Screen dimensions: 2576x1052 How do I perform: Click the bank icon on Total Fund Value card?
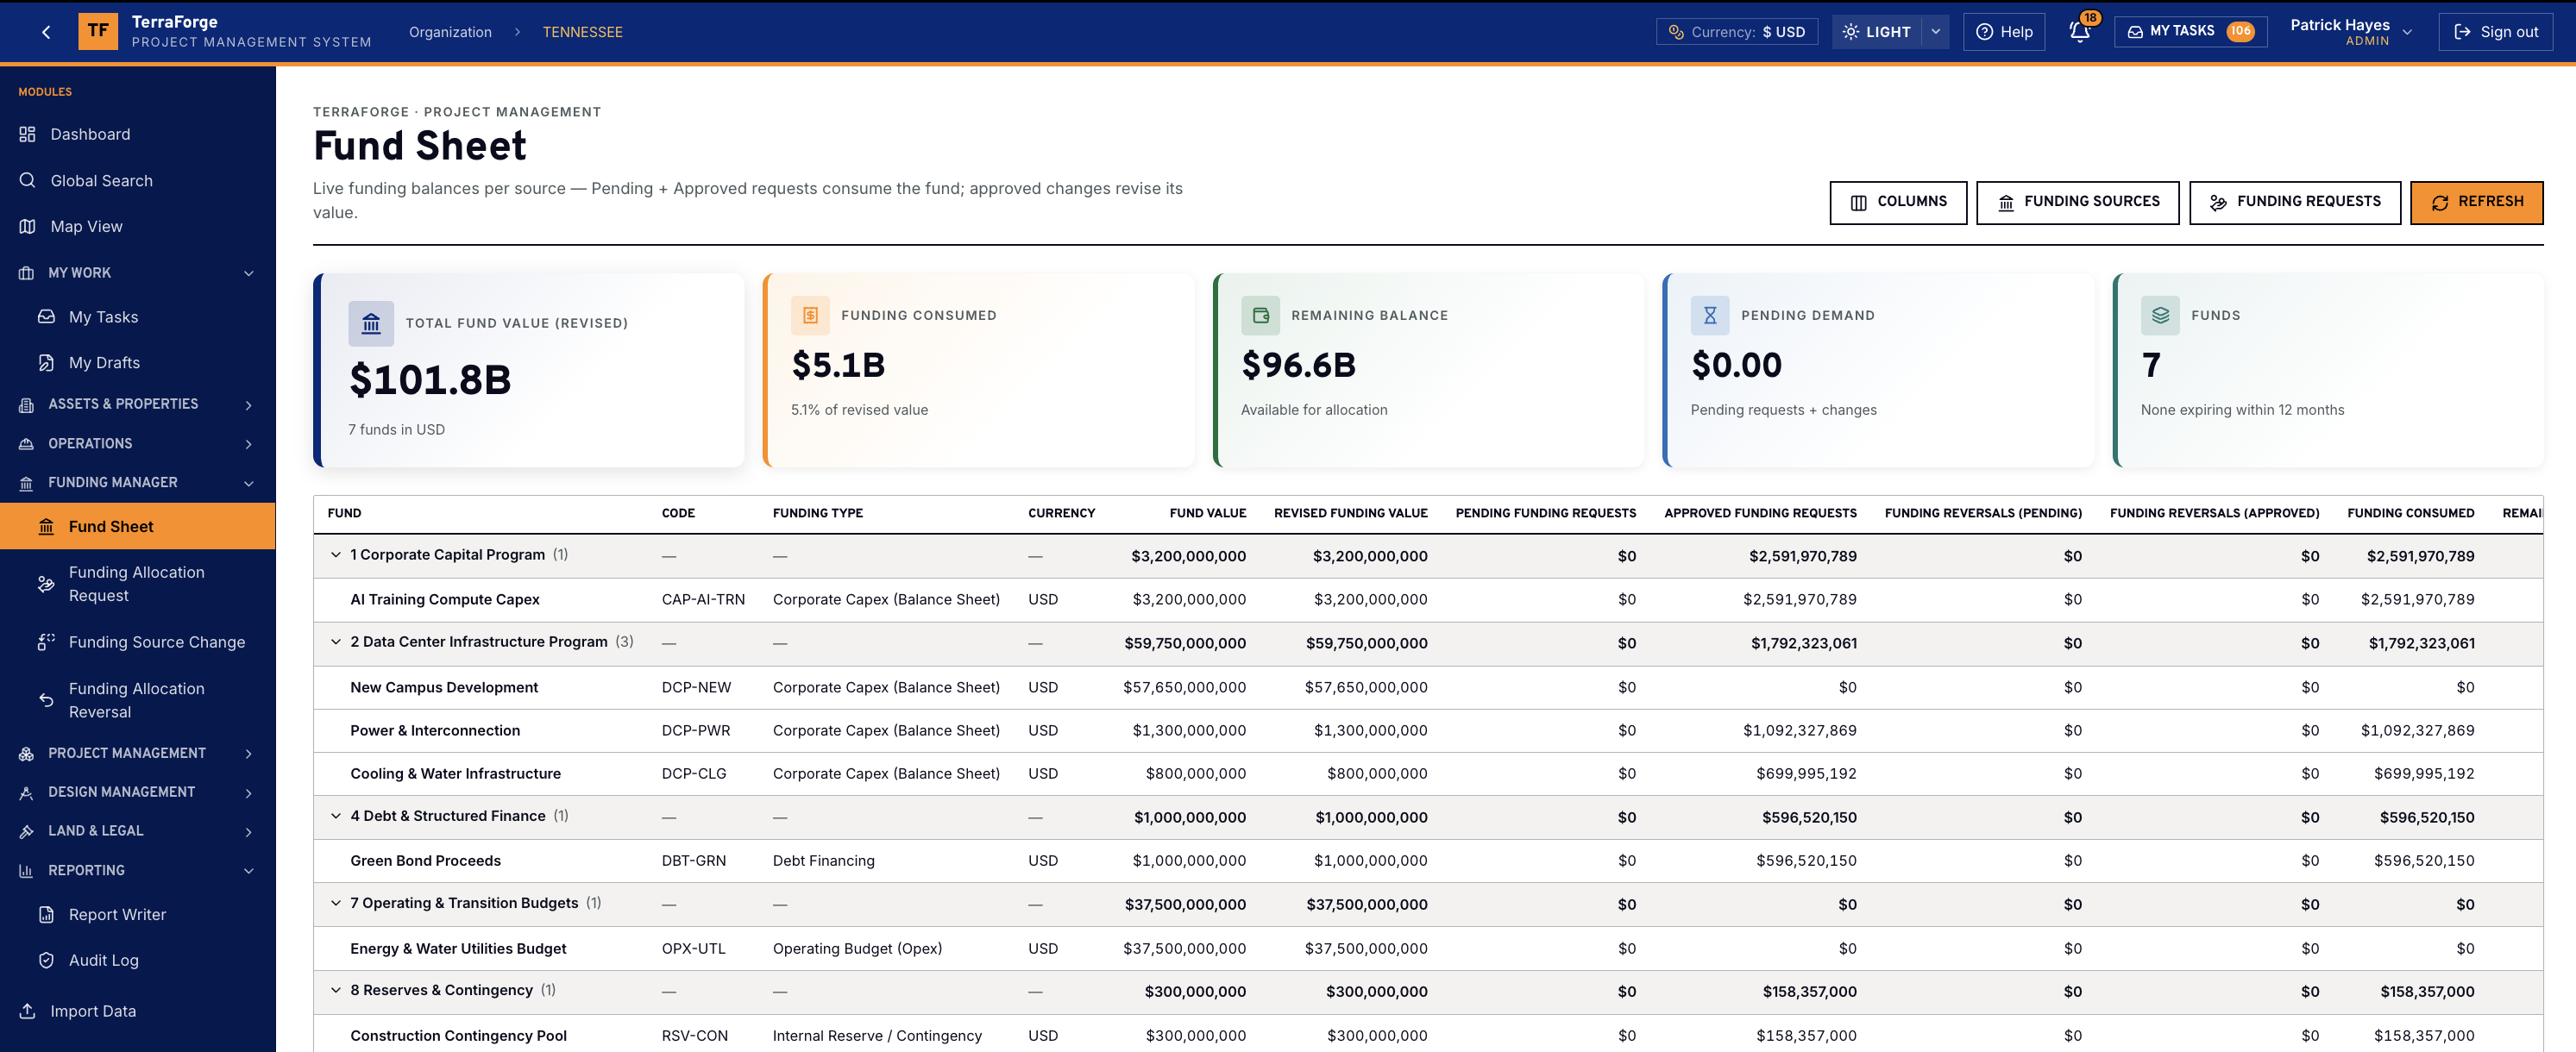click(371, 323)
